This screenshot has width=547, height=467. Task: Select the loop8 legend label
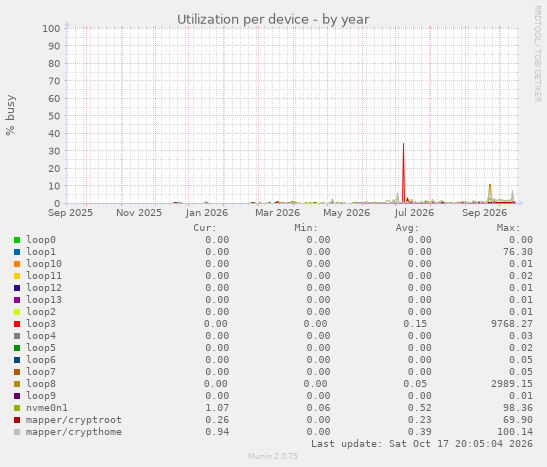coord(41,384)
